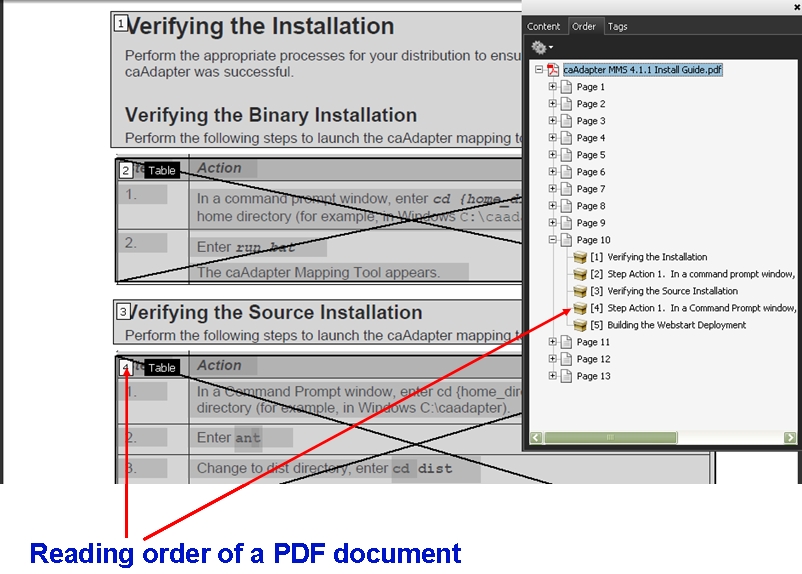This screenshot has height=574, width=802.
Task: Click the Table tag label on region 4
Action: pyautogui.click(x=162, y=368)
